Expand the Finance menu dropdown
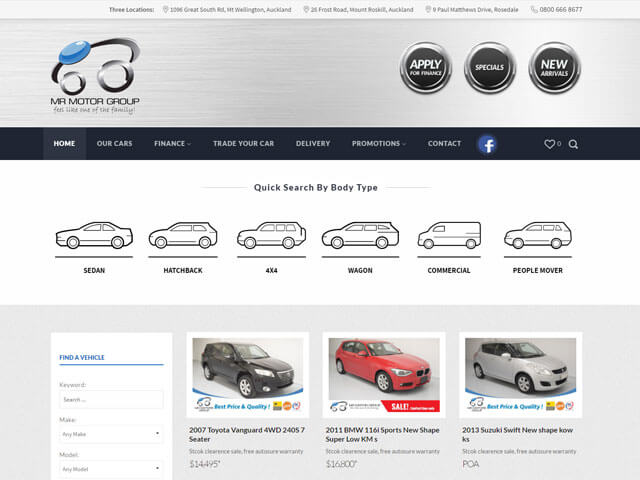Viewport: 640px width, 480px height. (172, 144)
